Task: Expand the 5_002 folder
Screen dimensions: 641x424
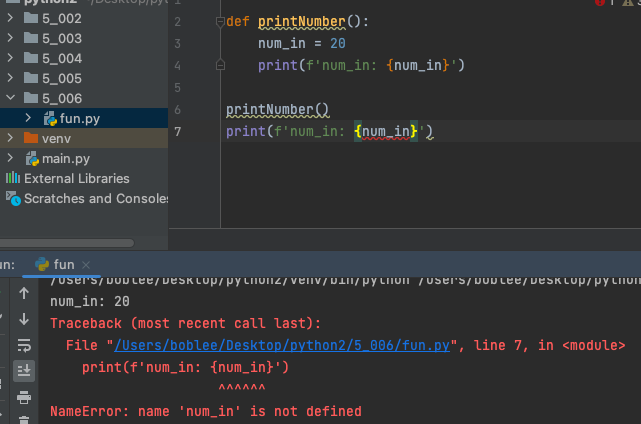Action: [11, 18]
